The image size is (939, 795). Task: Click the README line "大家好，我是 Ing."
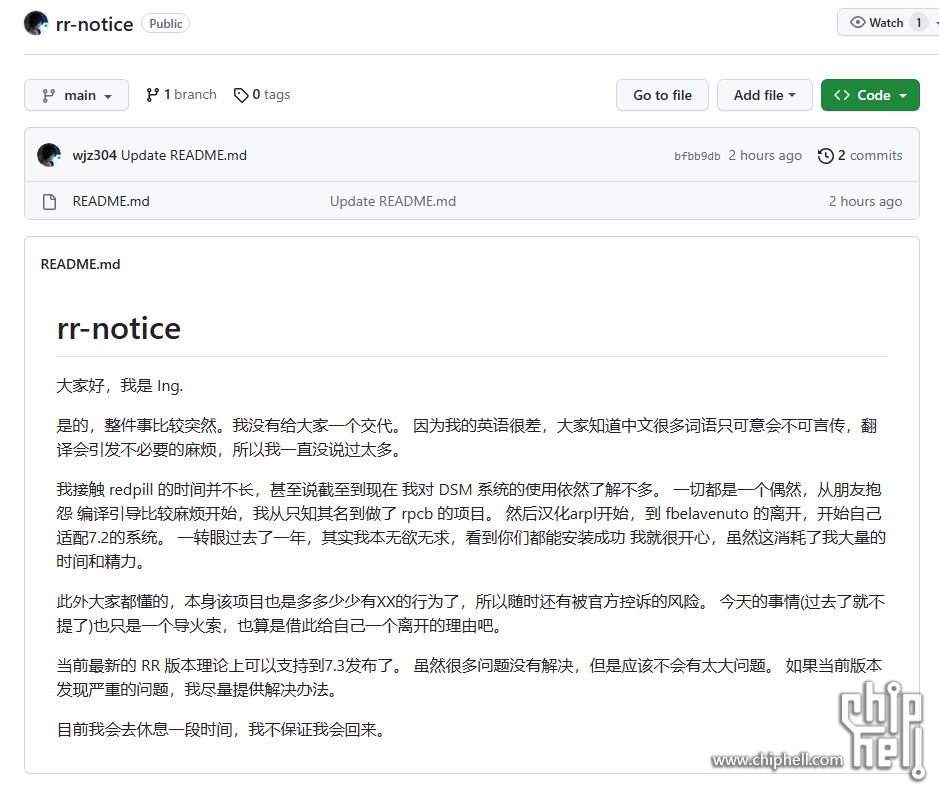120,386
